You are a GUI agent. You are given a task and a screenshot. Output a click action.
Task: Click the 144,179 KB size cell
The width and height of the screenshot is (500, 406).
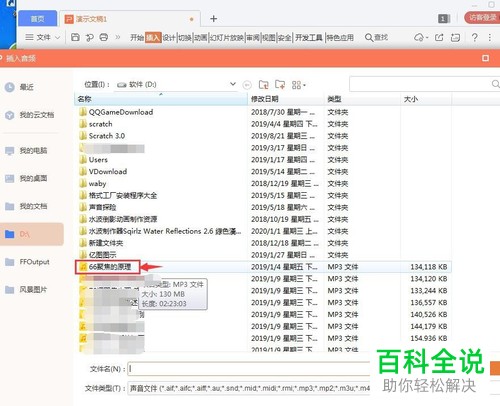tap(429, 326)
